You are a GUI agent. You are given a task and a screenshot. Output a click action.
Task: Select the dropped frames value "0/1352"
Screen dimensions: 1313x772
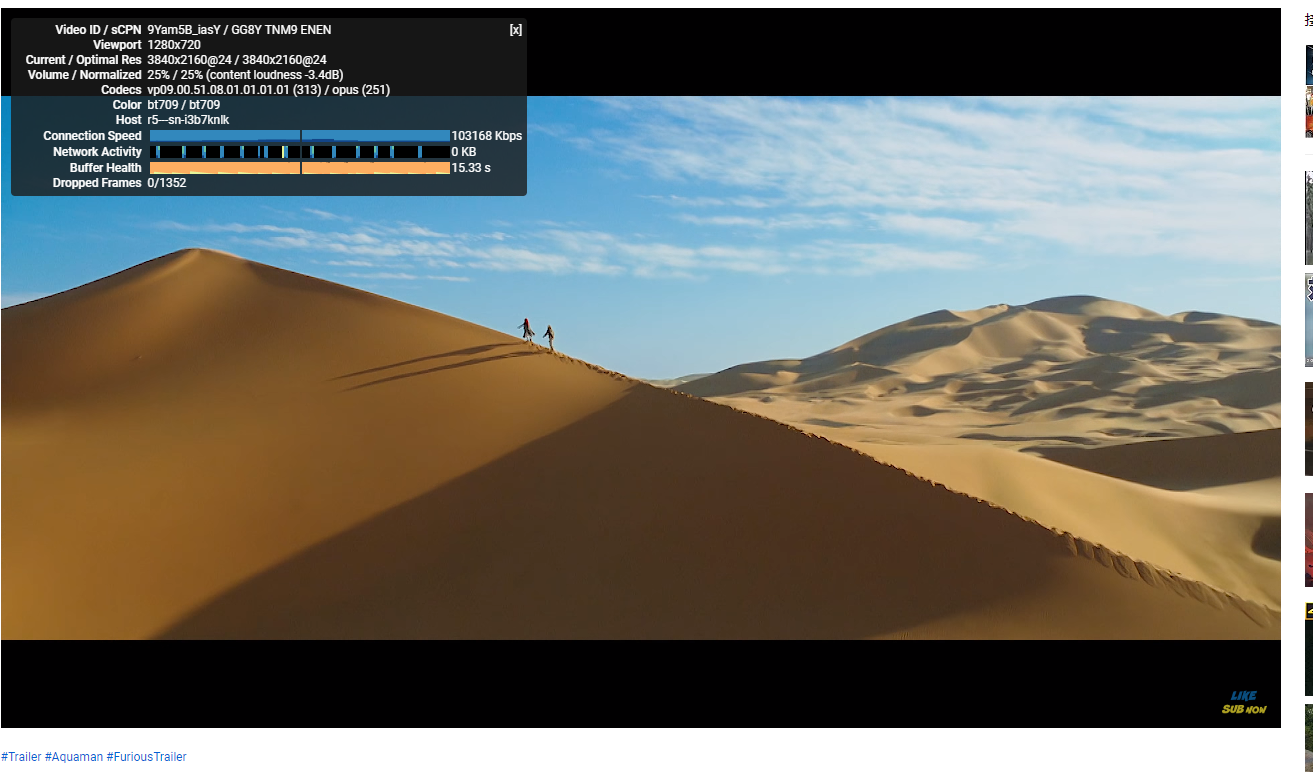pyautogui.click(x=167, y=183)
